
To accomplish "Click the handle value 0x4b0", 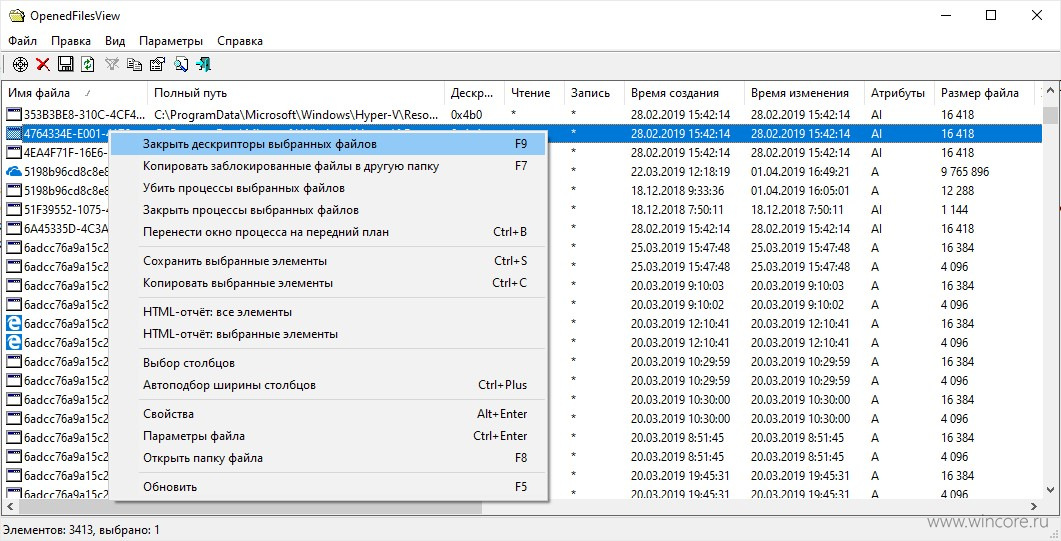I will (467, 114).
